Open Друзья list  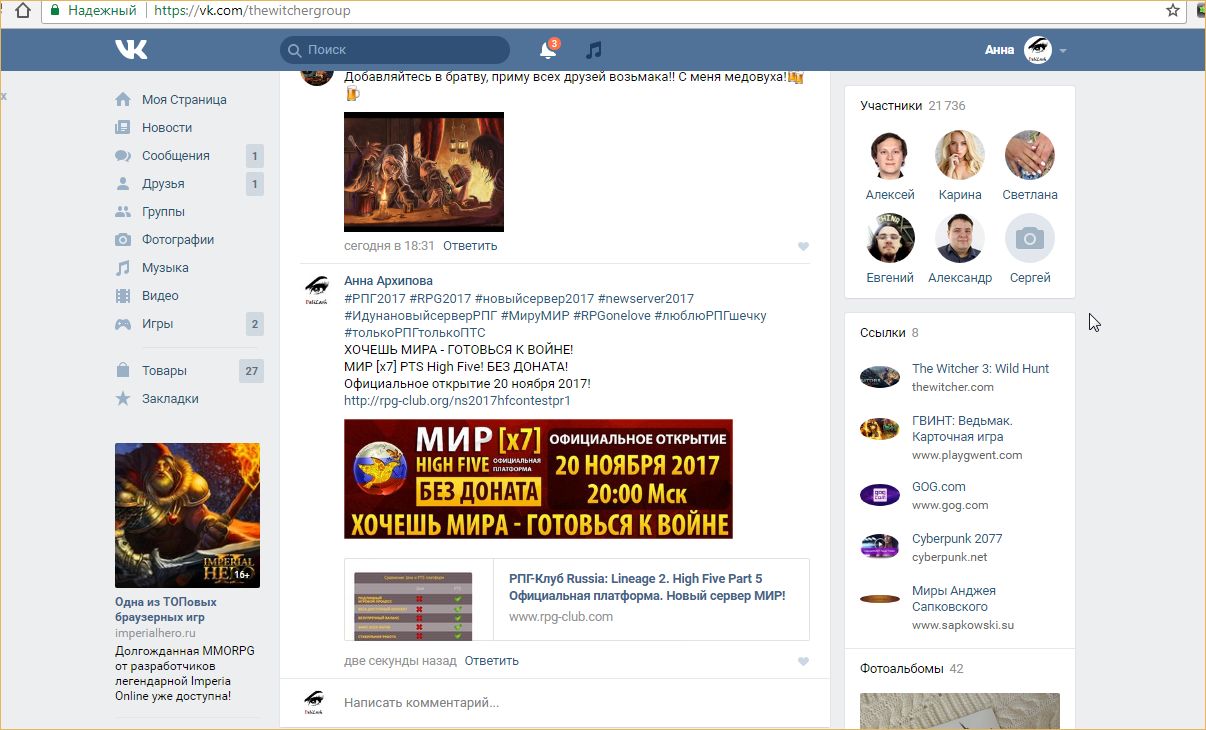coord(163,183)
